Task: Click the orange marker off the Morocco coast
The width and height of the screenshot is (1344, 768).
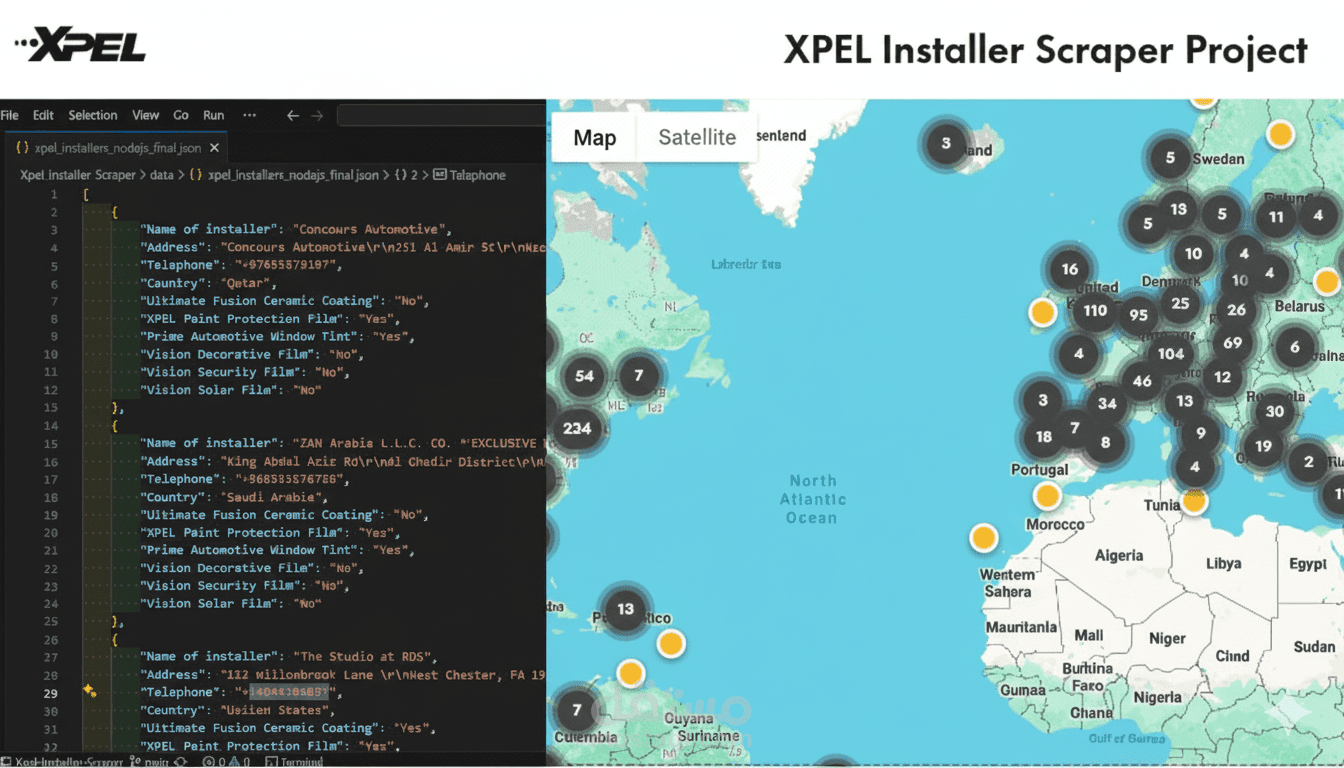Action: 984,537
